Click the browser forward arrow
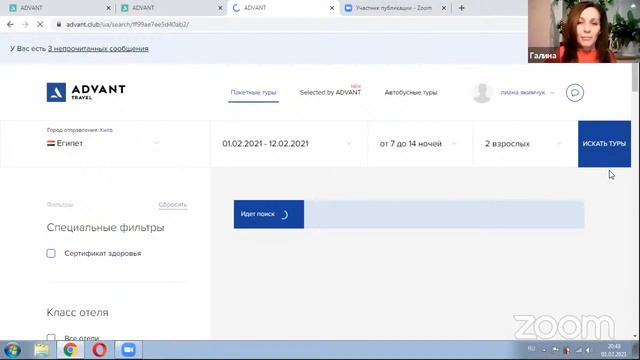Screen dimensions: 640x360 25,24
